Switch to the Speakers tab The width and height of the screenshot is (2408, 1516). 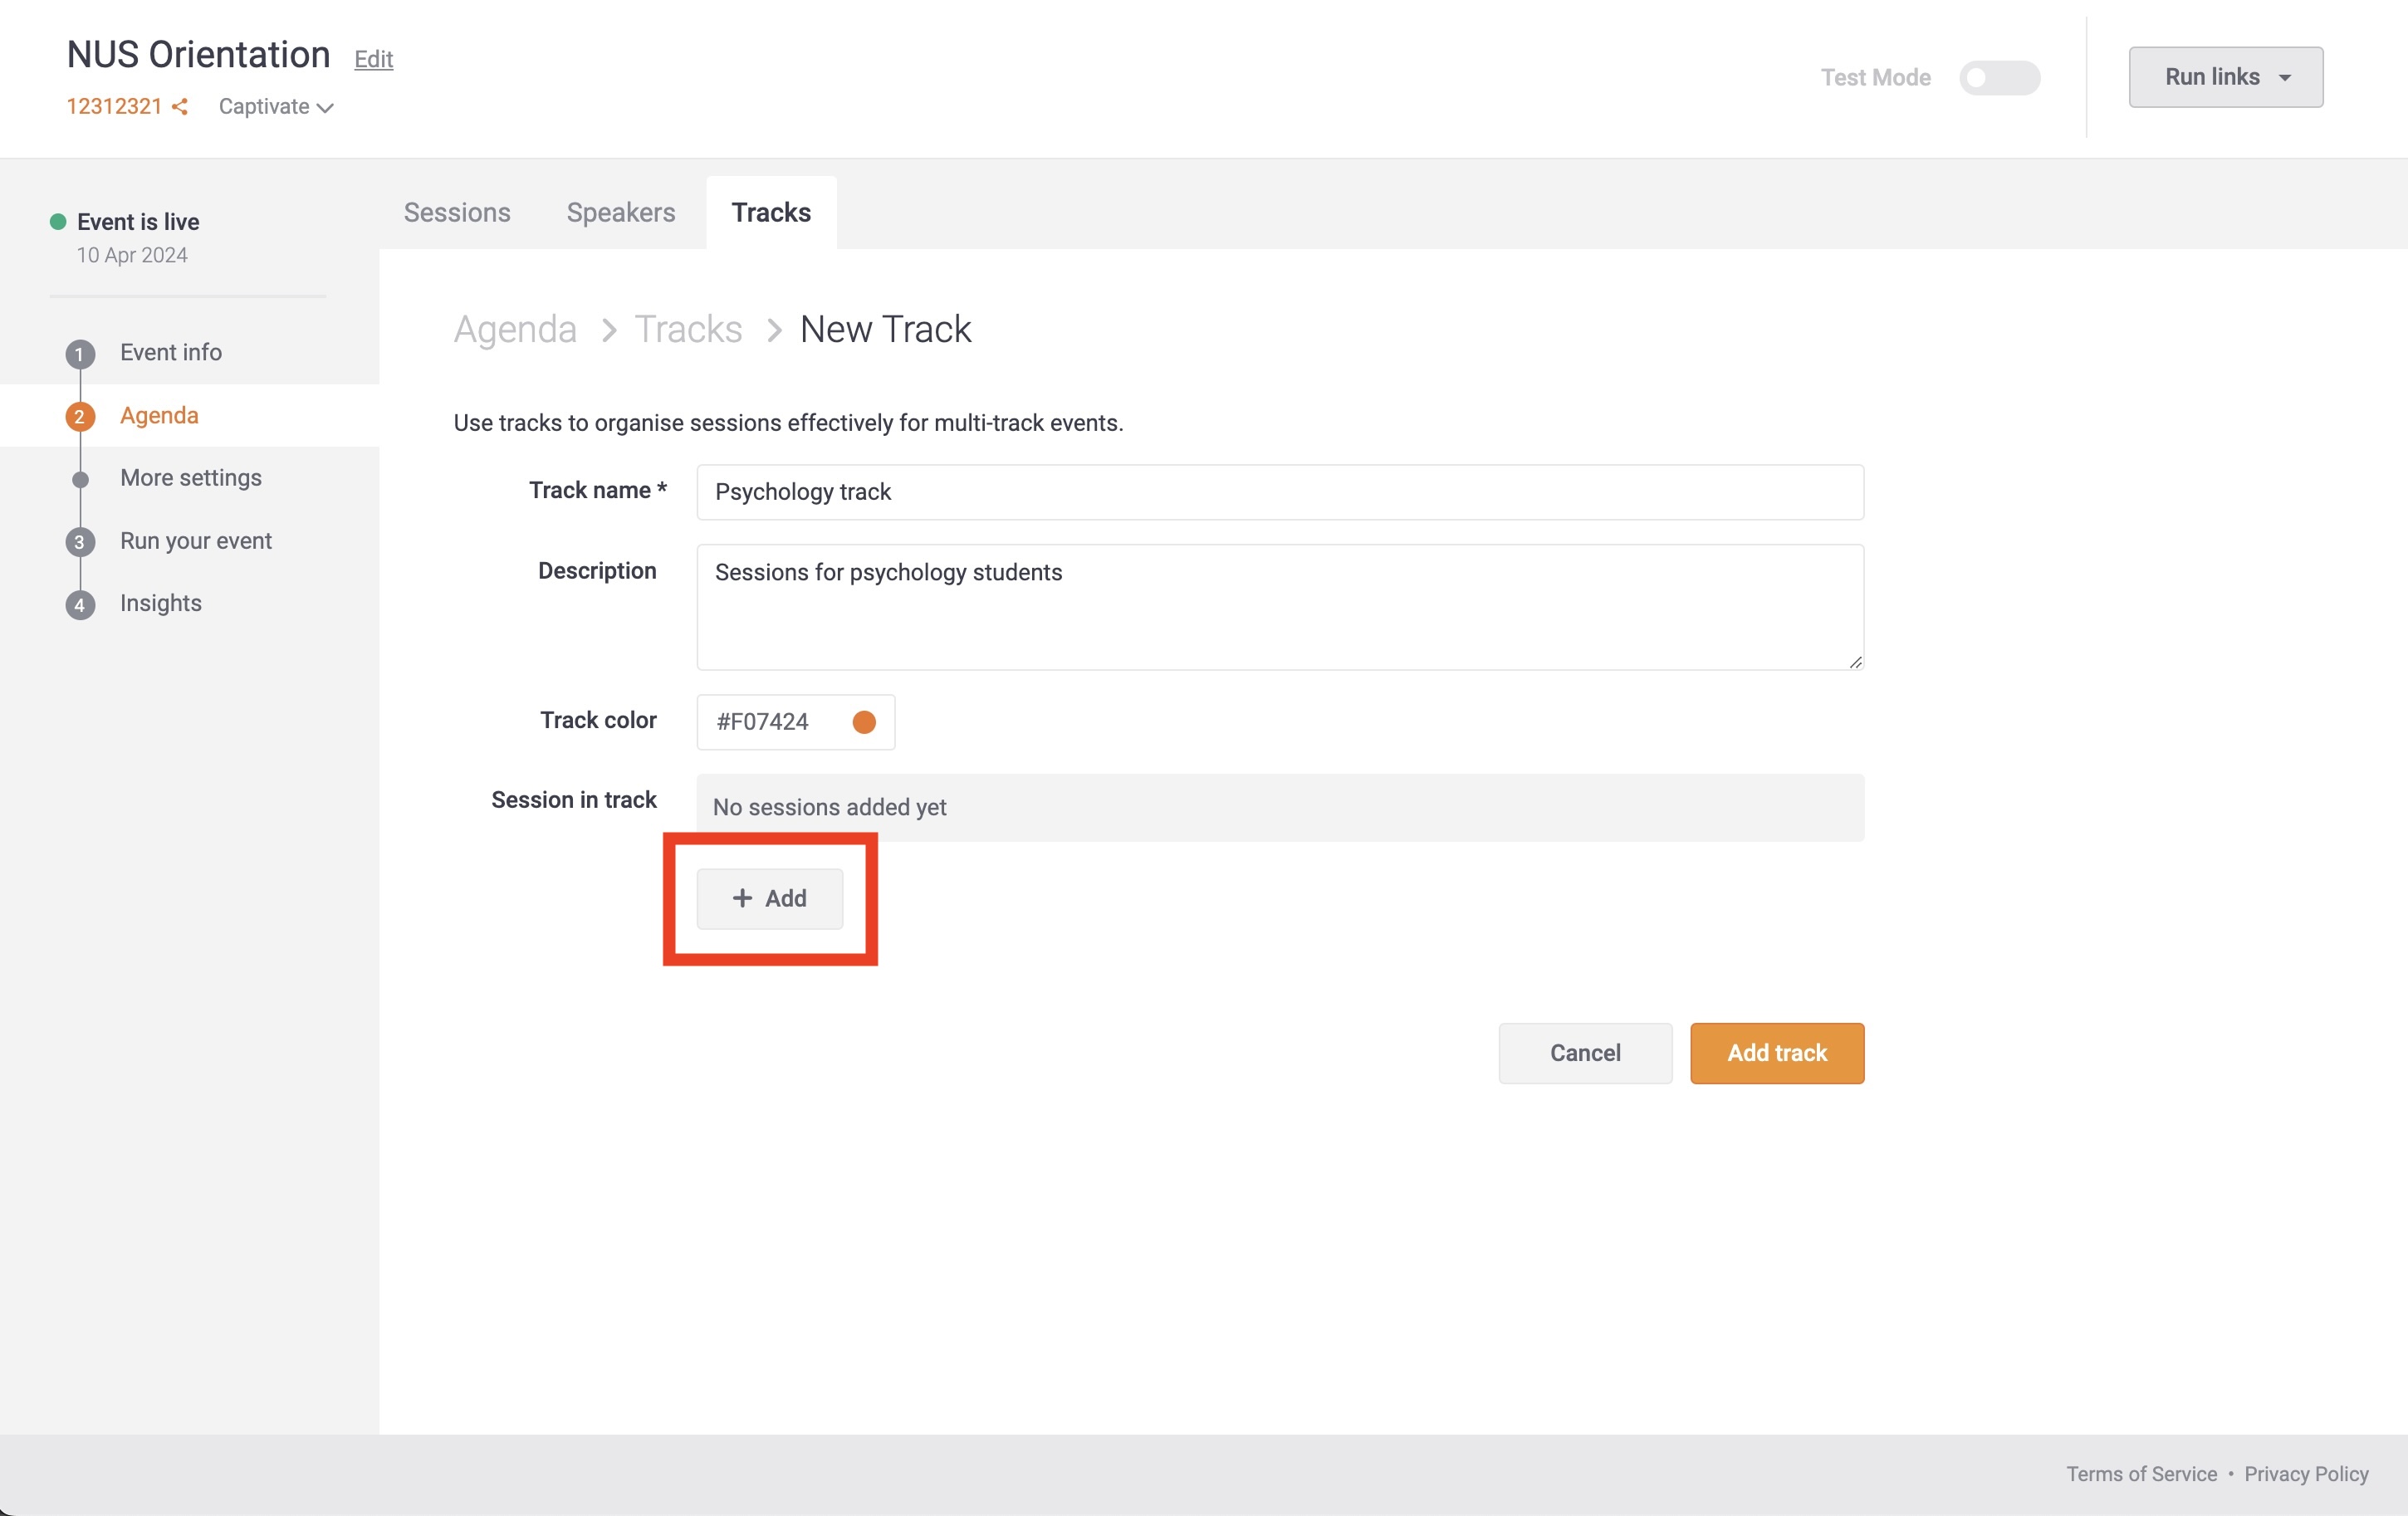(x=621, y=213)
